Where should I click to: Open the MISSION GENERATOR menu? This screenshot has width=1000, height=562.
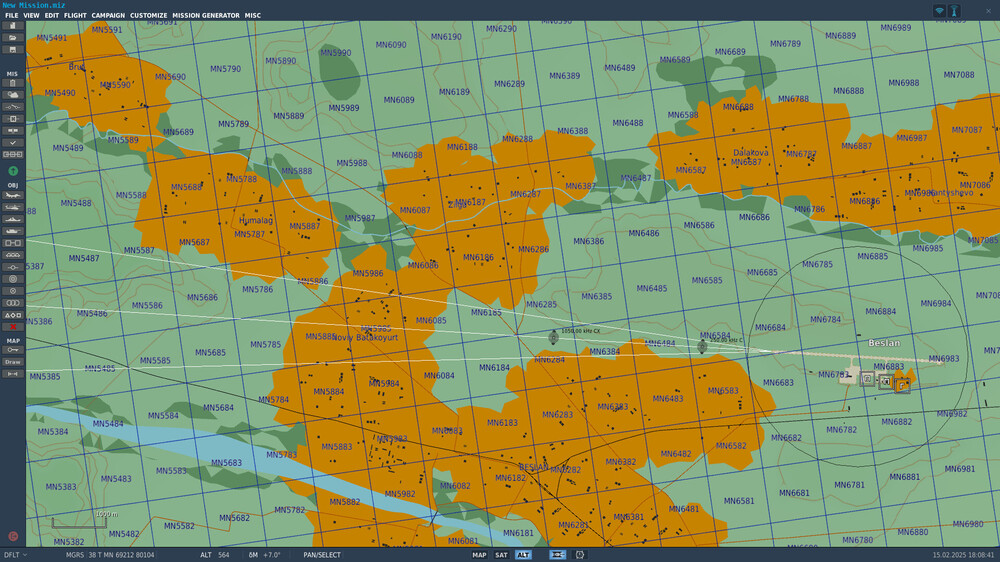(206, 15)
